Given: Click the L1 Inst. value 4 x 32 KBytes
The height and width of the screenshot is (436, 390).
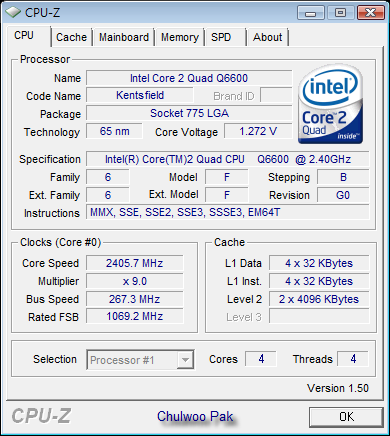Looking at the screenshot, I should (319, 281).
